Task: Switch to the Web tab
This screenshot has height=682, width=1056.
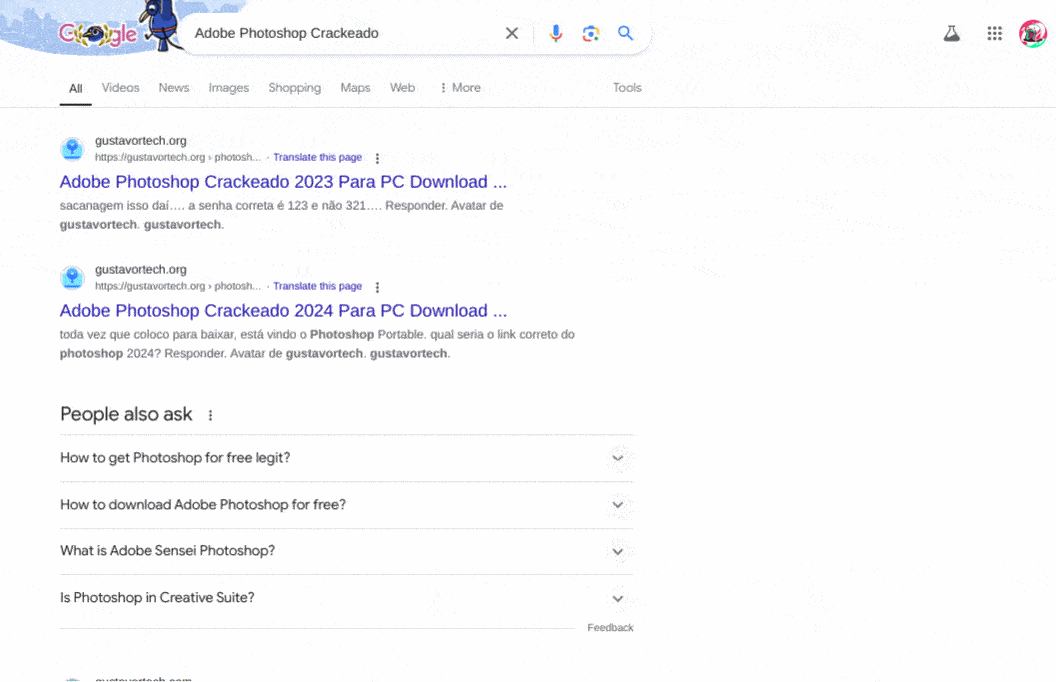Action: point(402,88)
